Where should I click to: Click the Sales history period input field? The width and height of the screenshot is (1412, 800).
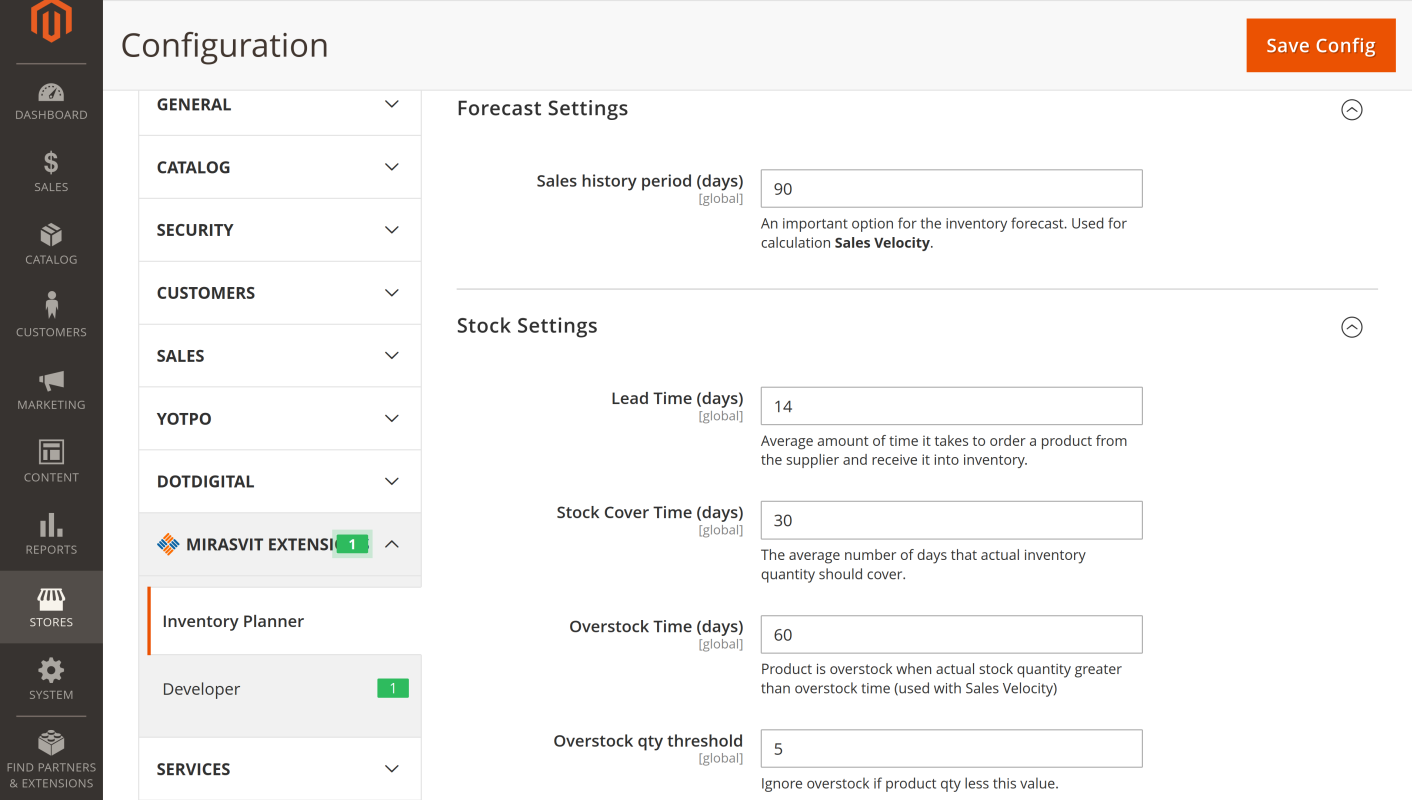coord(951,189)
